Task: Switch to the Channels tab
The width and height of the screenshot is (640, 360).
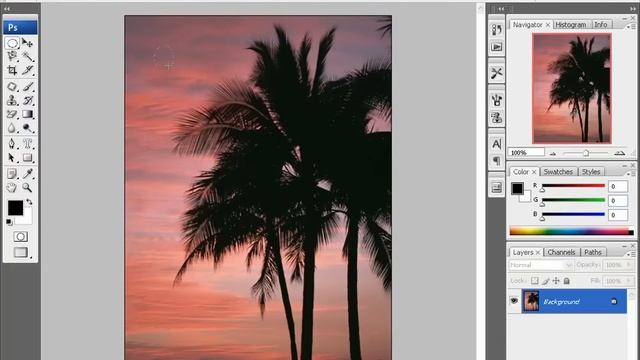Action: coord(561,252)
